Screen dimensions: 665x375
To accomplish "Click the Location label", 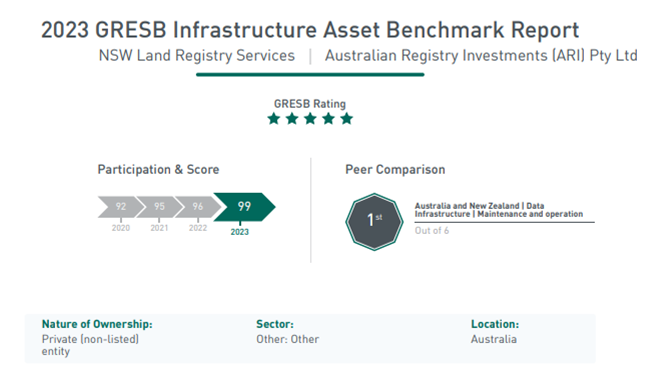I will coord(495,324).
